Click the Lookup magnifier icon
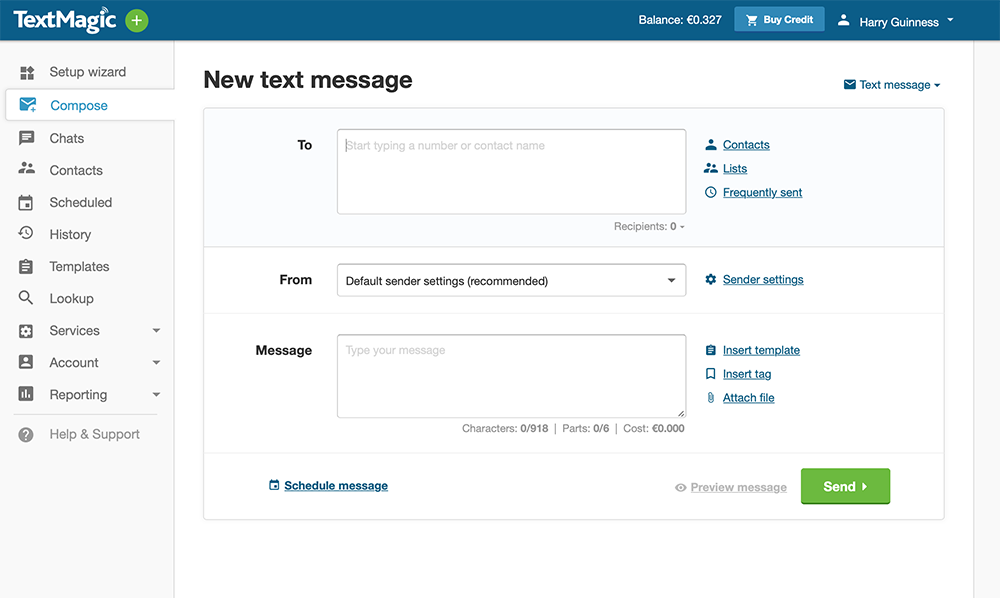This screenshot has height=598, width=1000. click(x=27, y=298)
